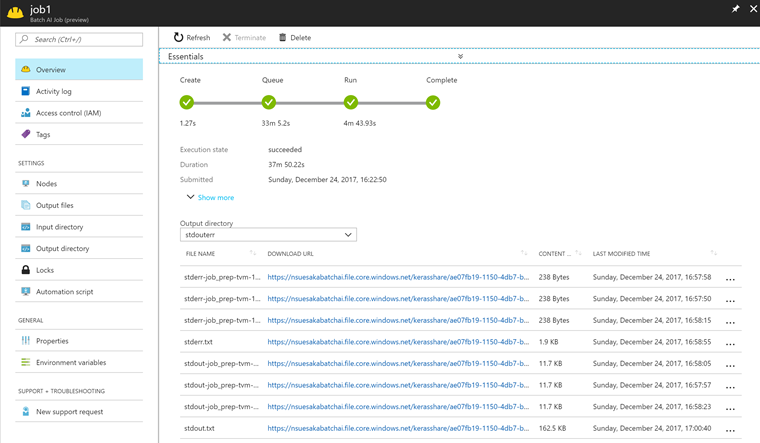
Task: Click the 162.5 KB content size cell
Action: [553, 428]
